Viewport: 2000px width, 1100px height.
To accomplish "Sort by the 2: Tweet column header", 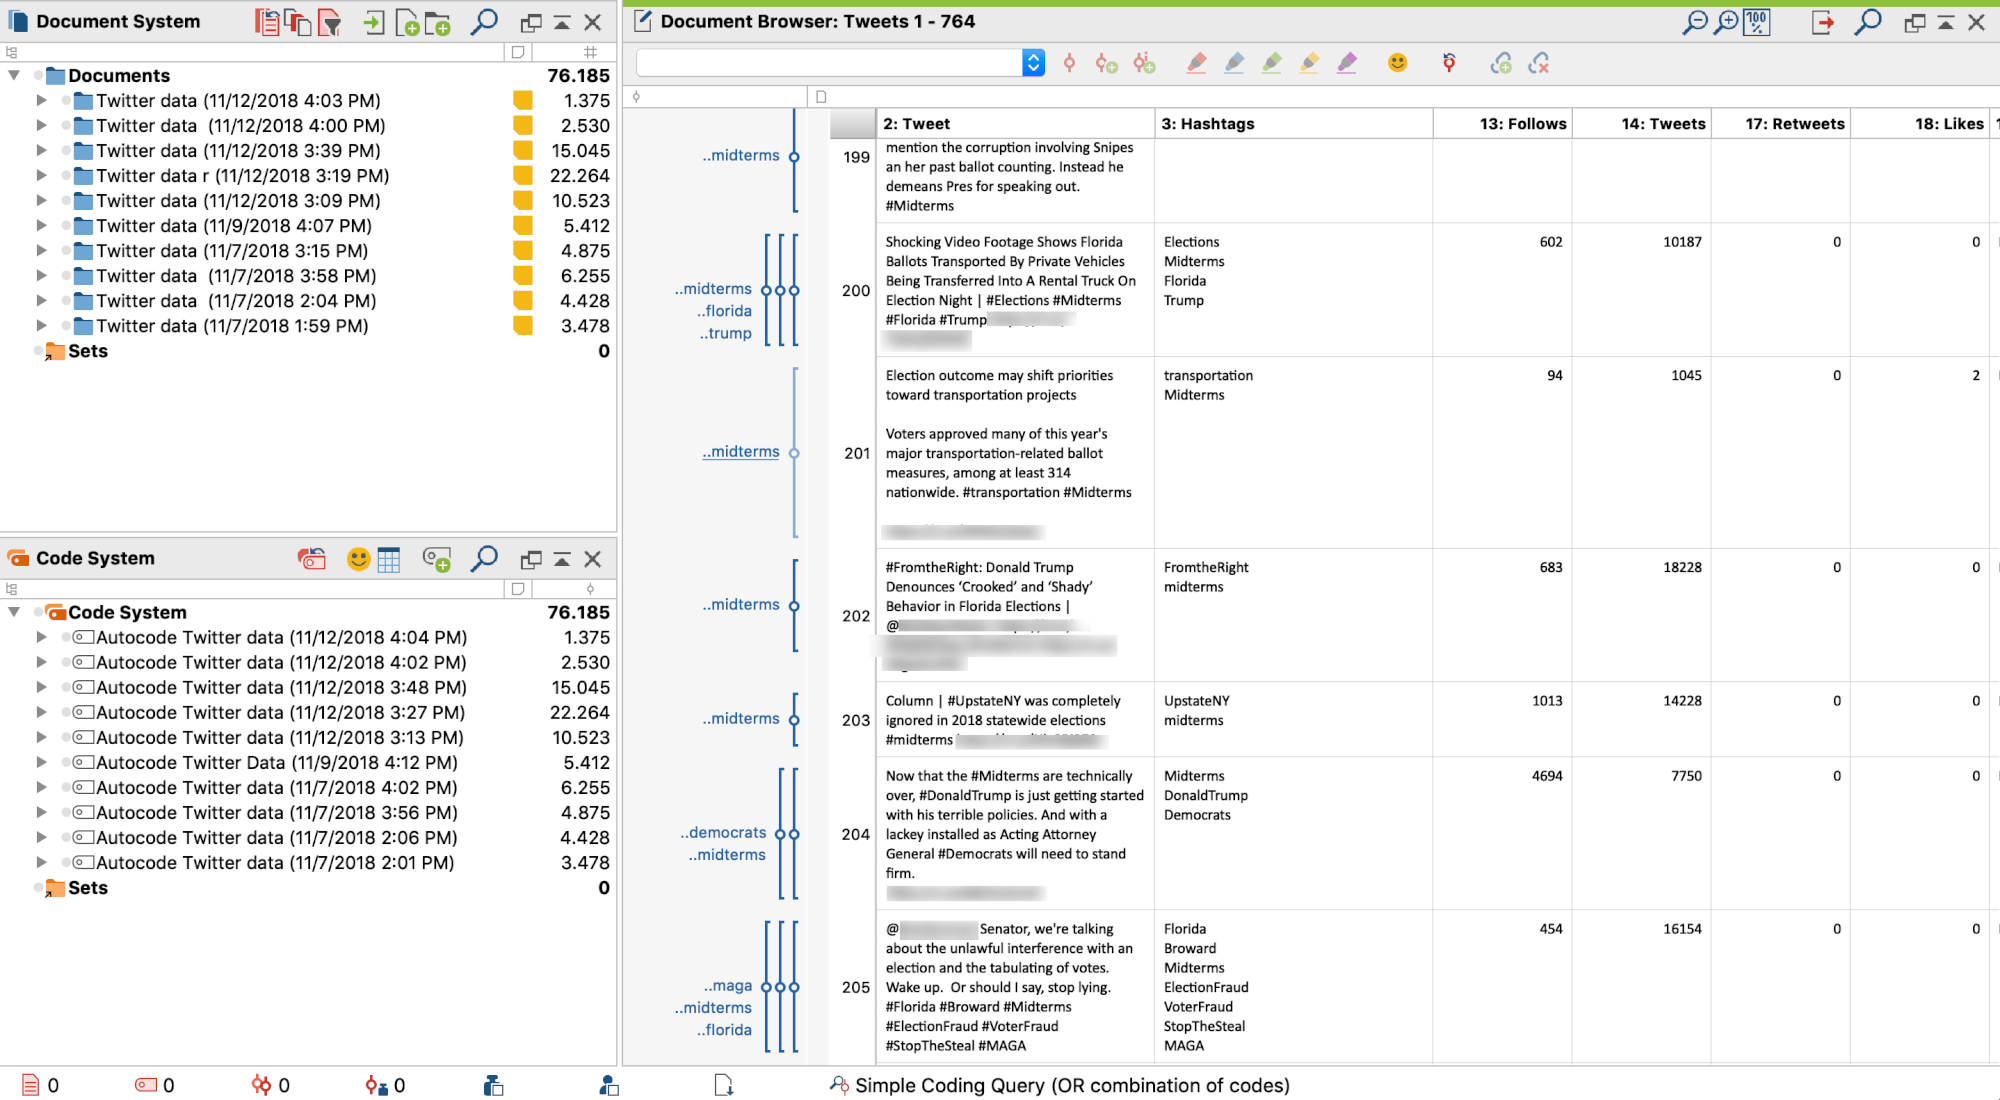I will pos(1015,123).
